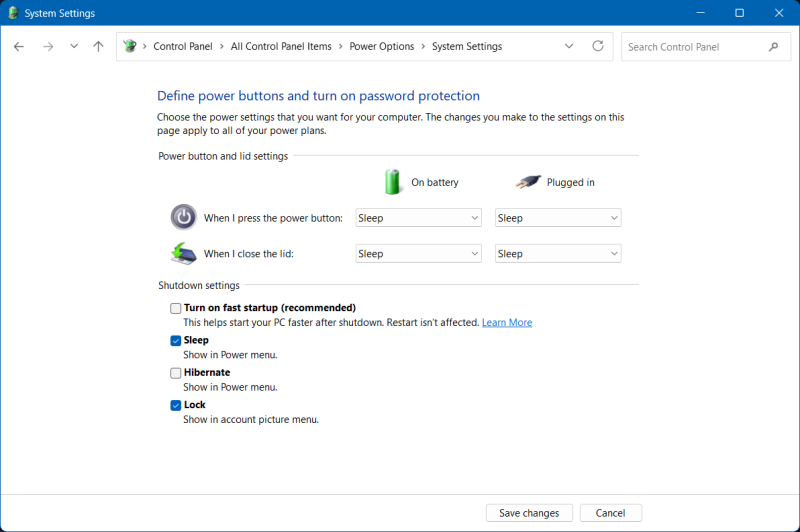
Task: Click the Back navigation arrow
Action: click(x=19, y=47)
